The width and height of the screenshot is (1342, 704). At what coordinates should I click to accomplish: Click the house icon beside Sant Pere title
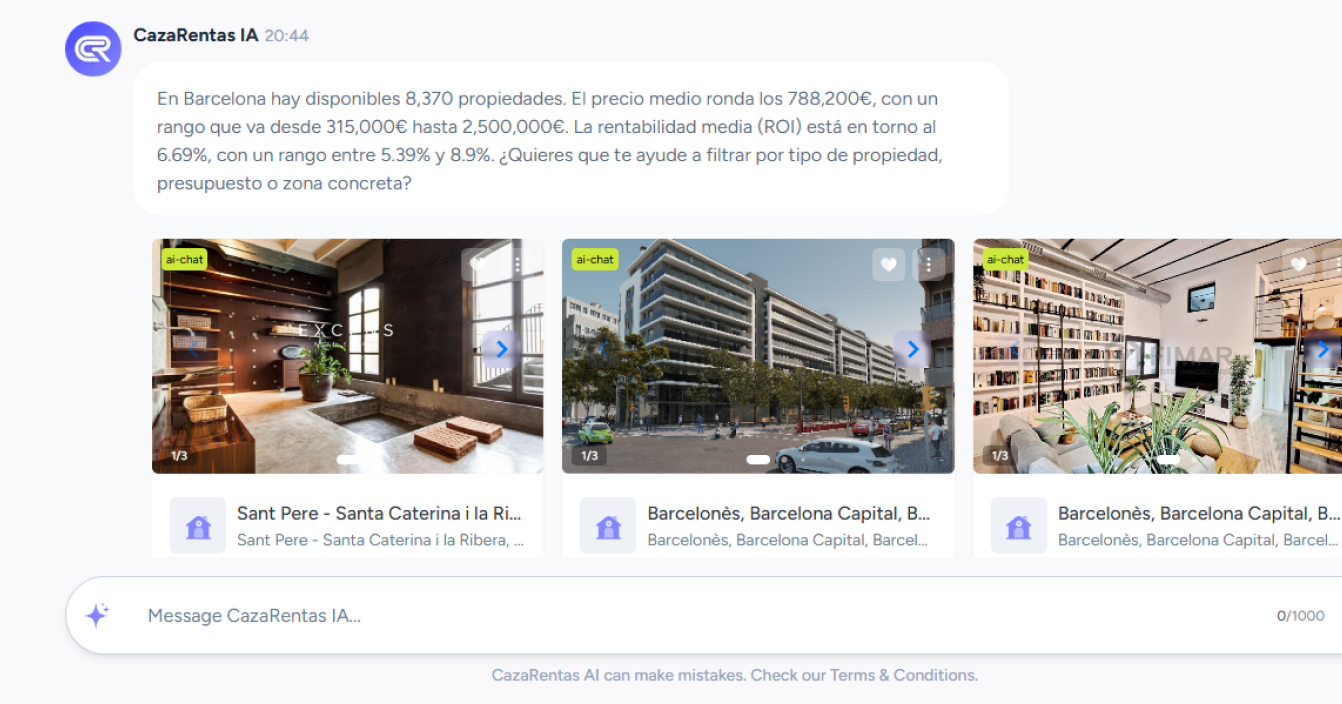198,526
